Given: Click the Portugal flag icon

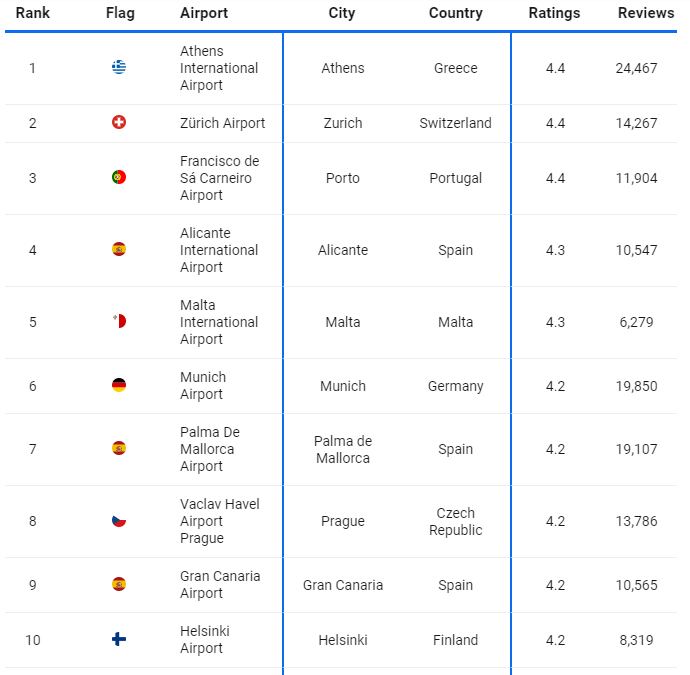Looking at the screenshot, I should point(119,178).
